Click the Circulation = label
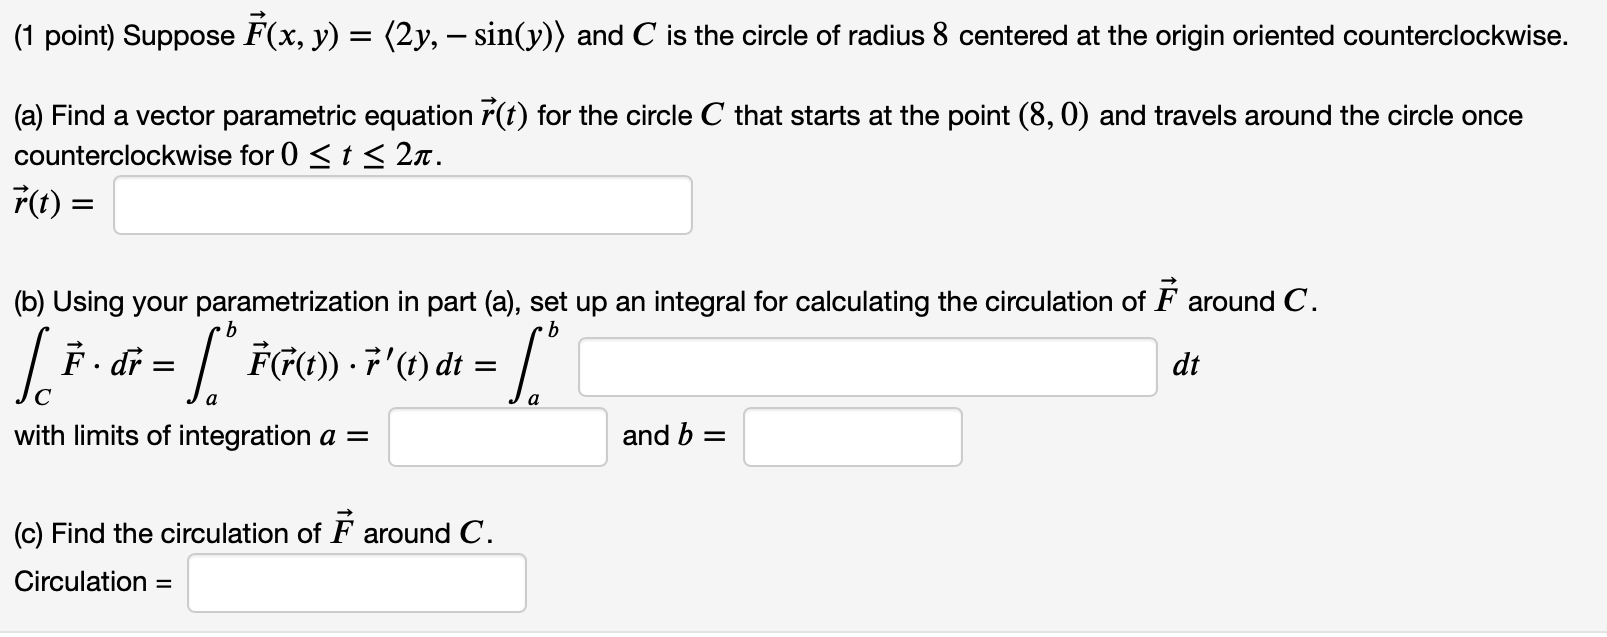1607x637 pixels. [89, 582]
